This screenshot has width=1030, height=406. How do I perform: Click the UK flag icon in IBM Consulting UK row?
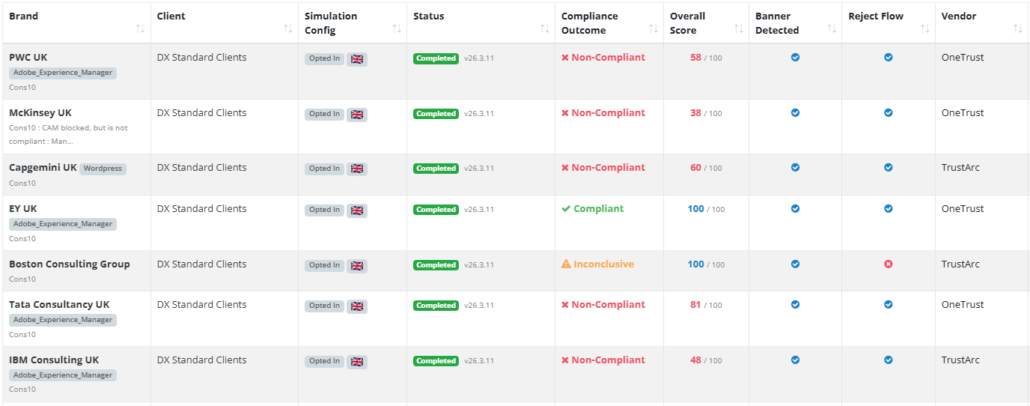point(357,361)
